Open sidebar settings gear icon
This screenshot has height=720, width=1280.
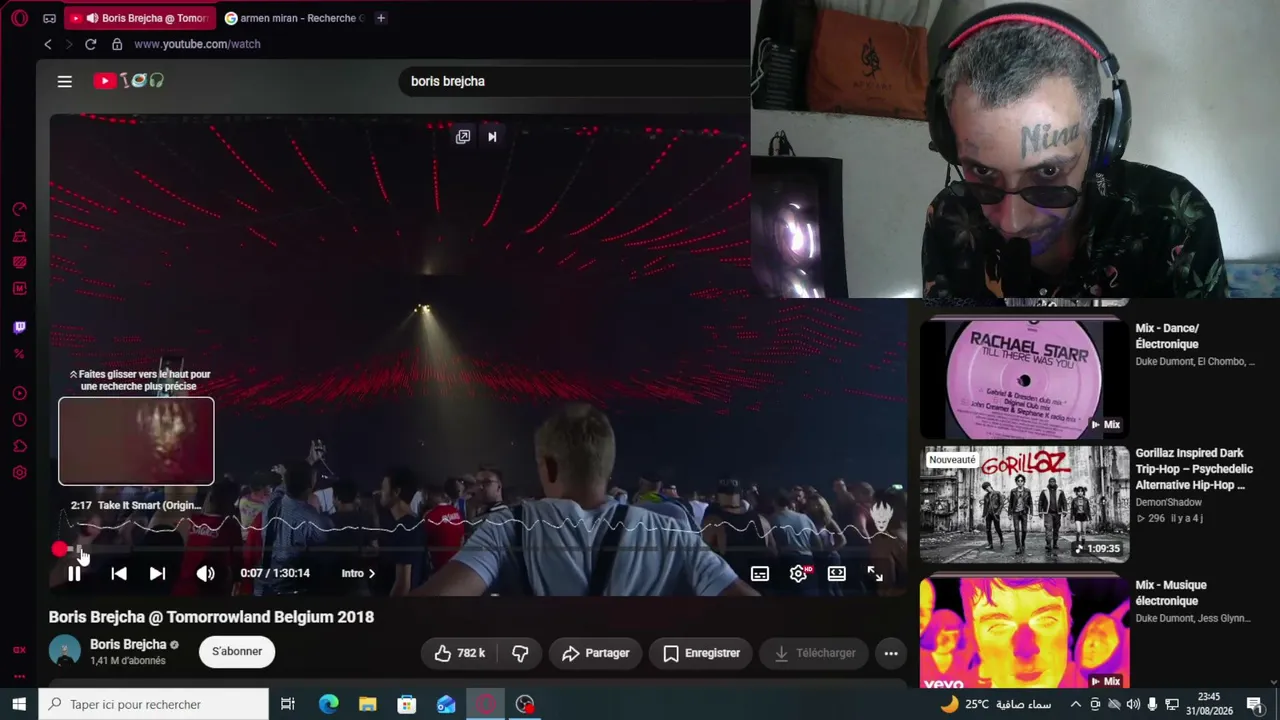pos(19,473)
